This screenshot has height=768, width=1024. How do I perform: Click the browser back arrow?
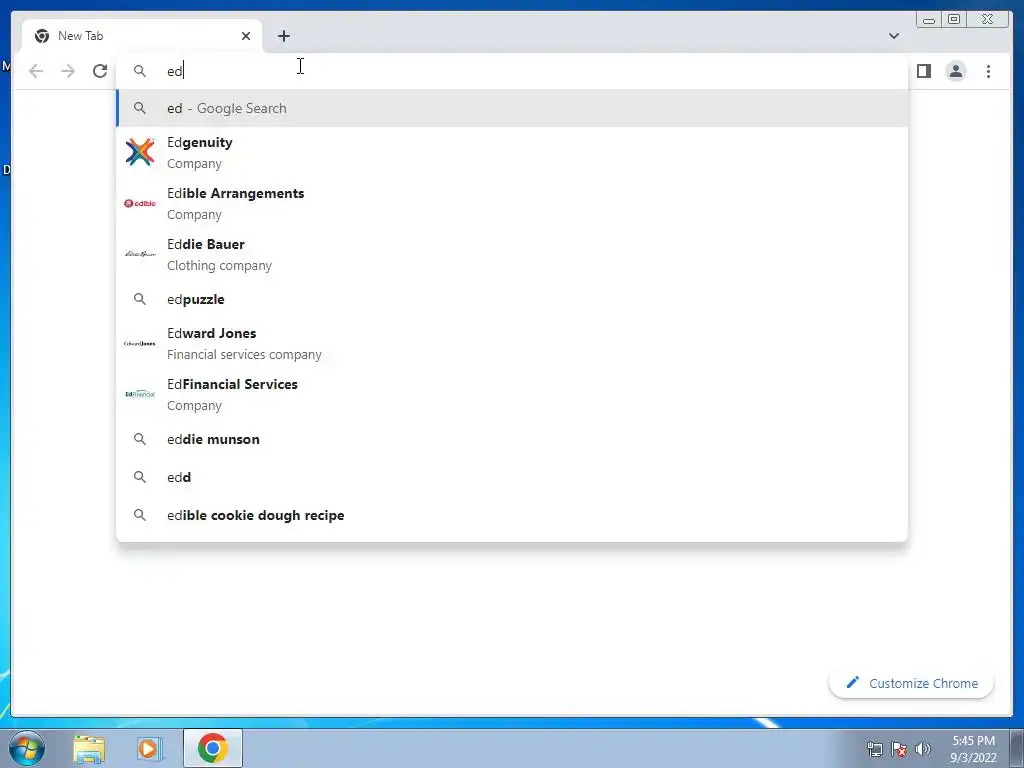[36, 71]
